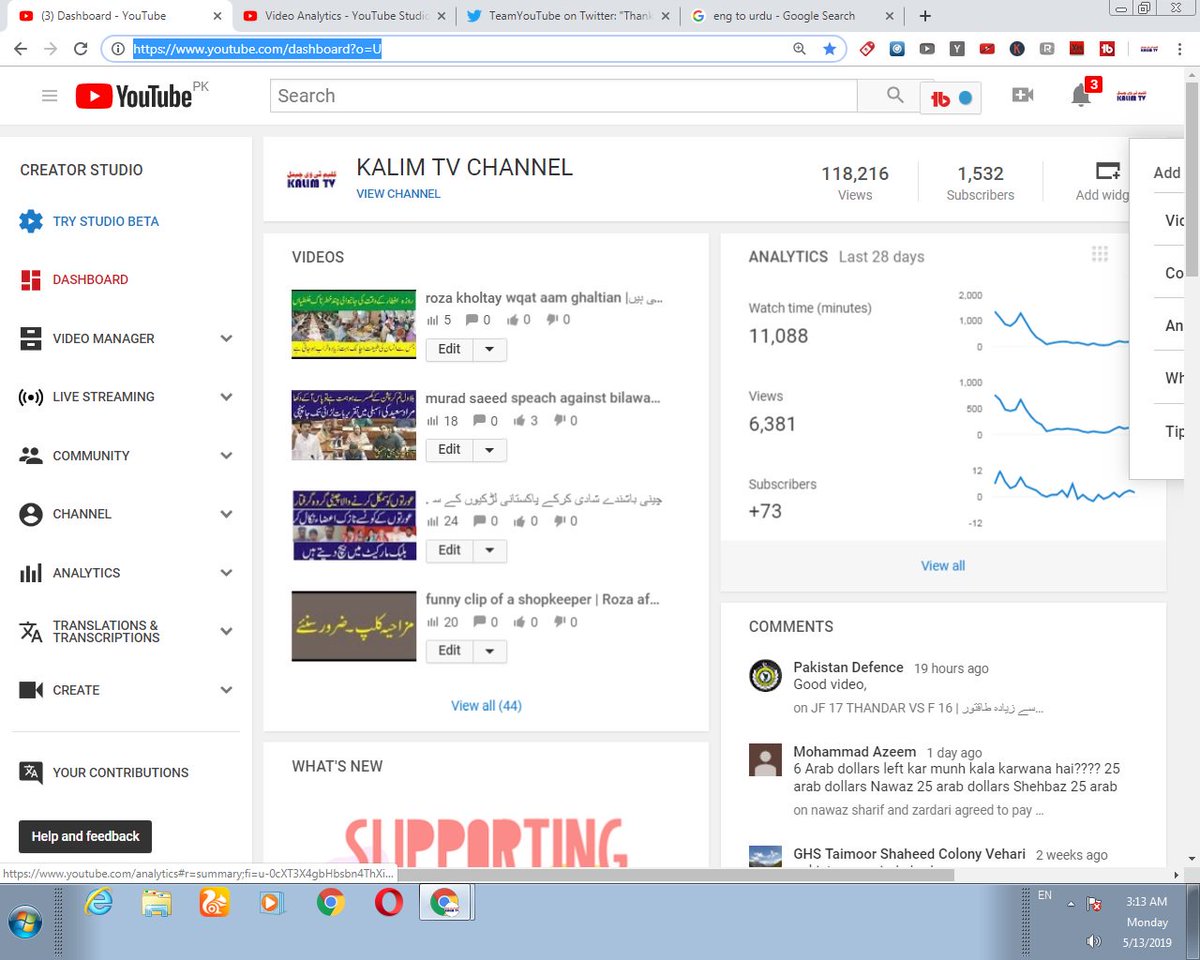Viewport: 1200px width, 960px height.
Task: Click the browser reload button
Action: [x=81, y=48]
